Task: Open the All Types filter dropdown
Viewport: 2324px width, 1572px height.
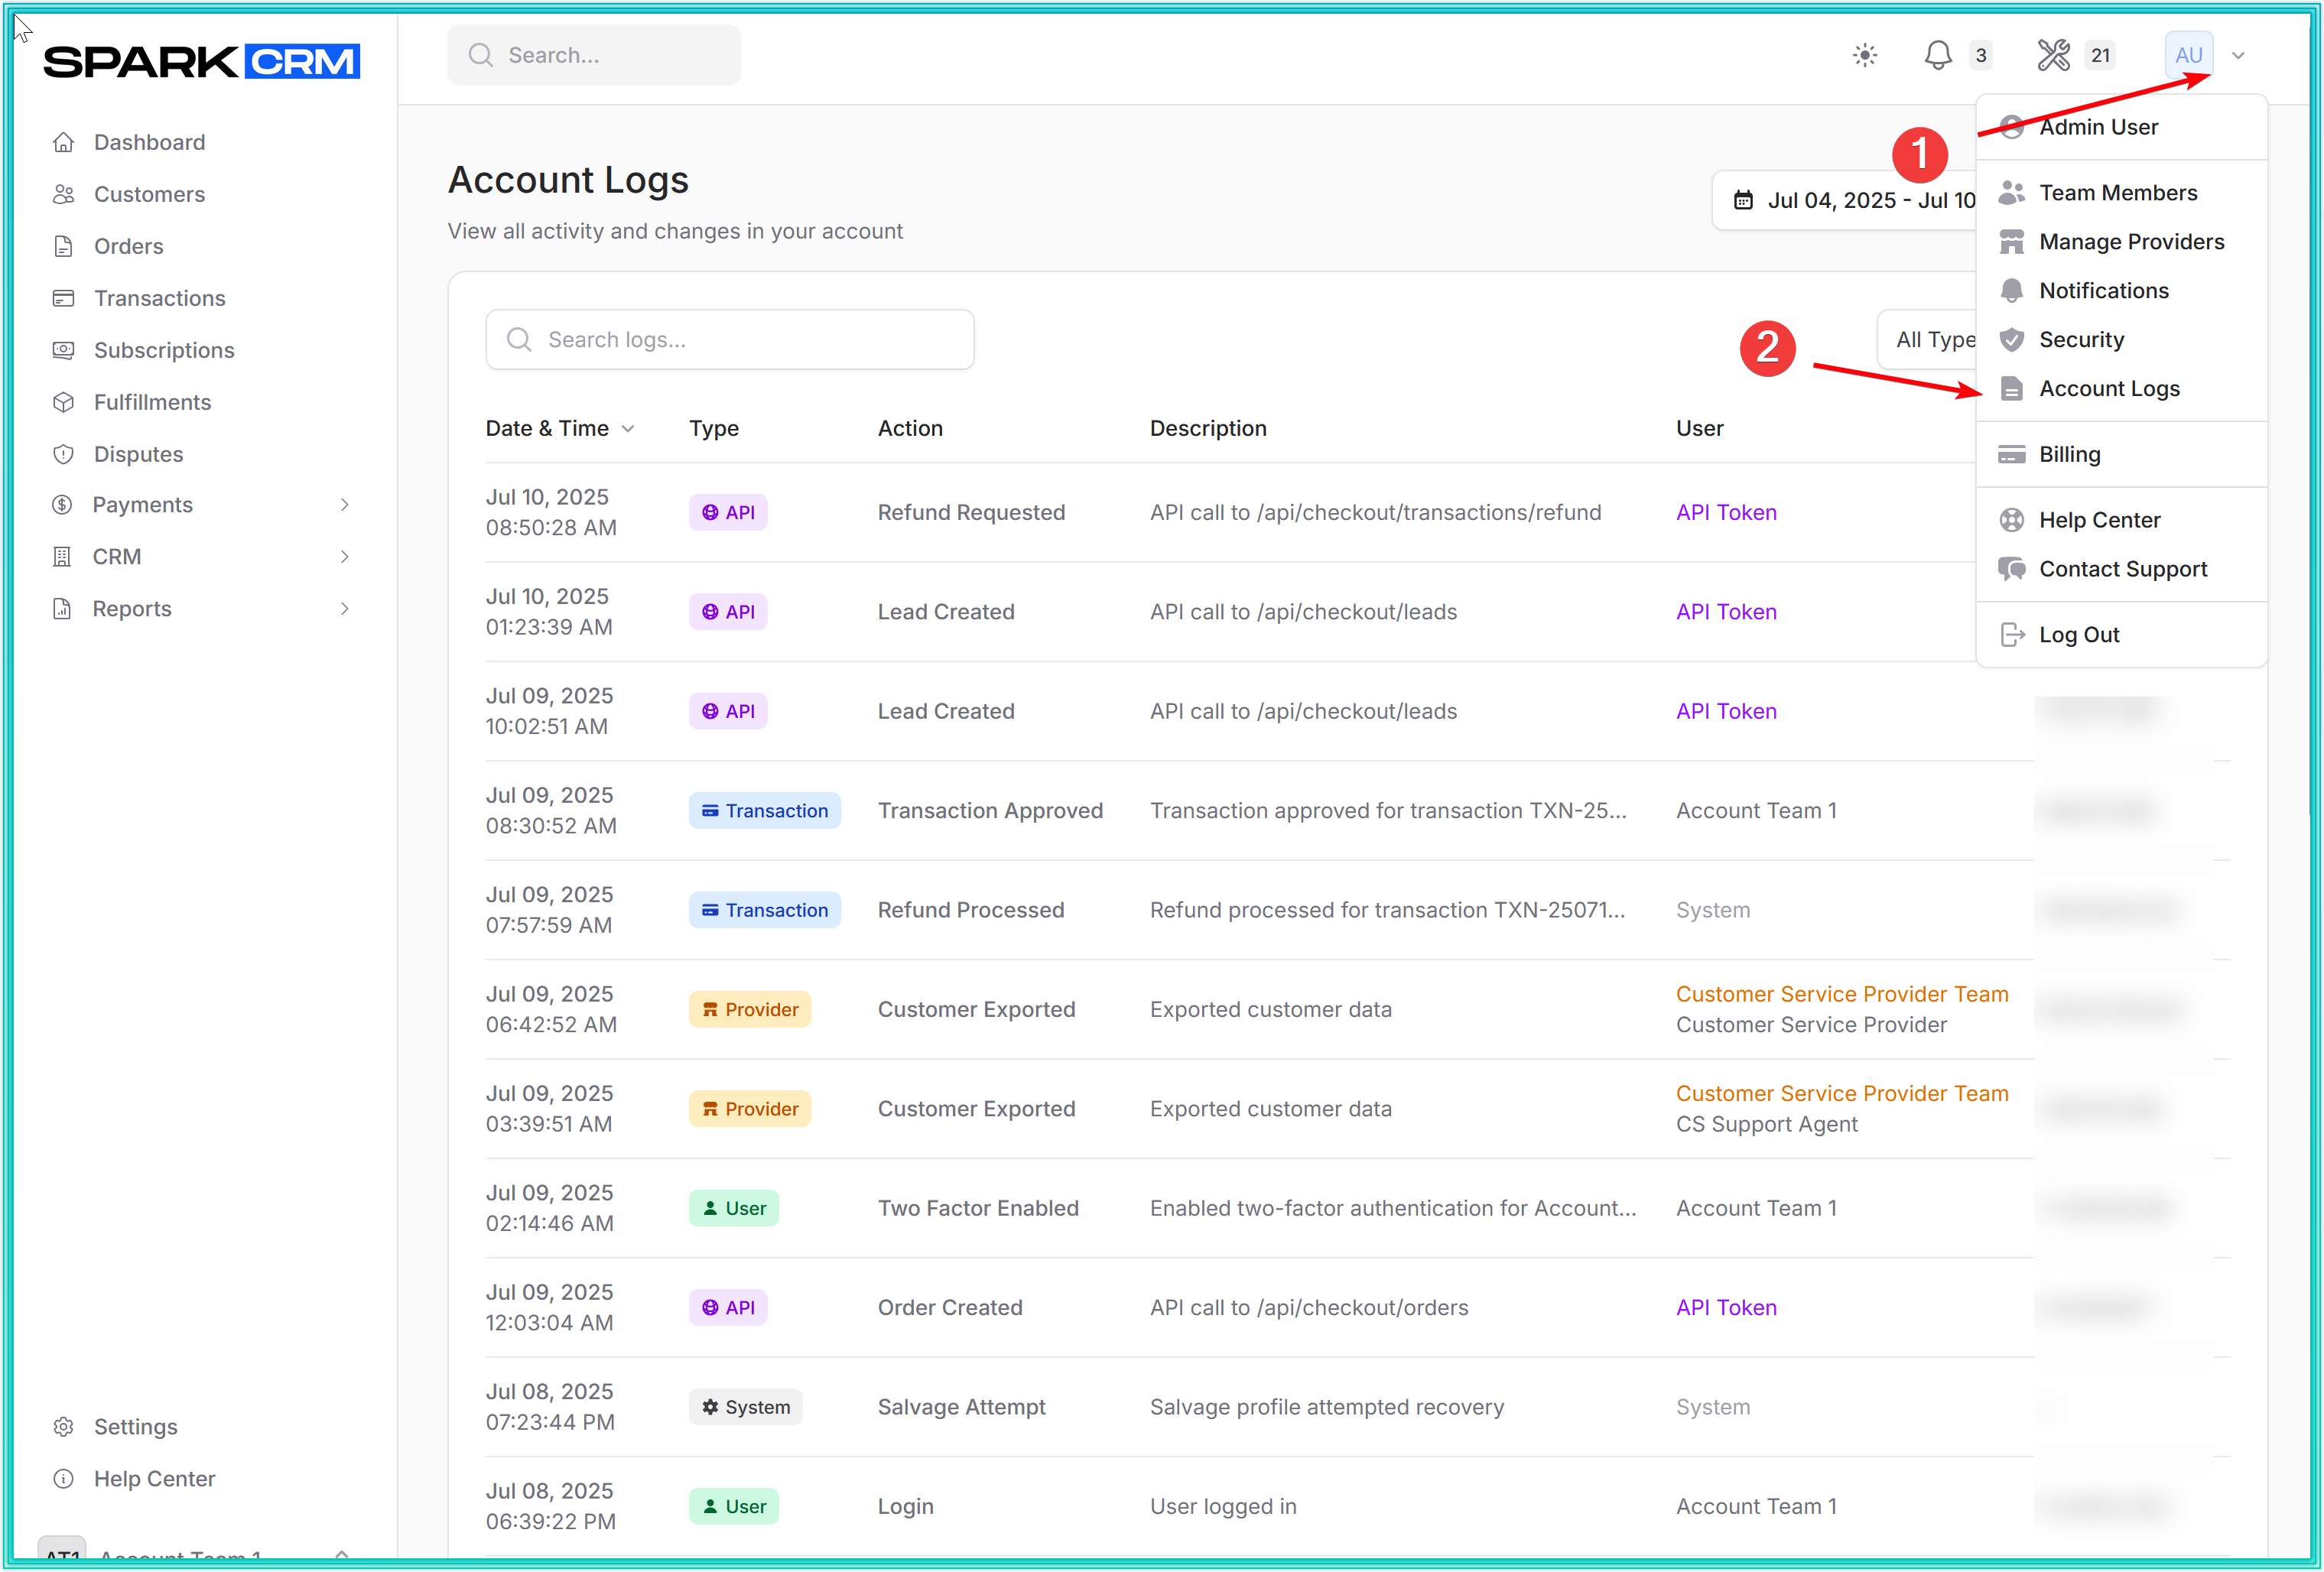Action: 1931,340
